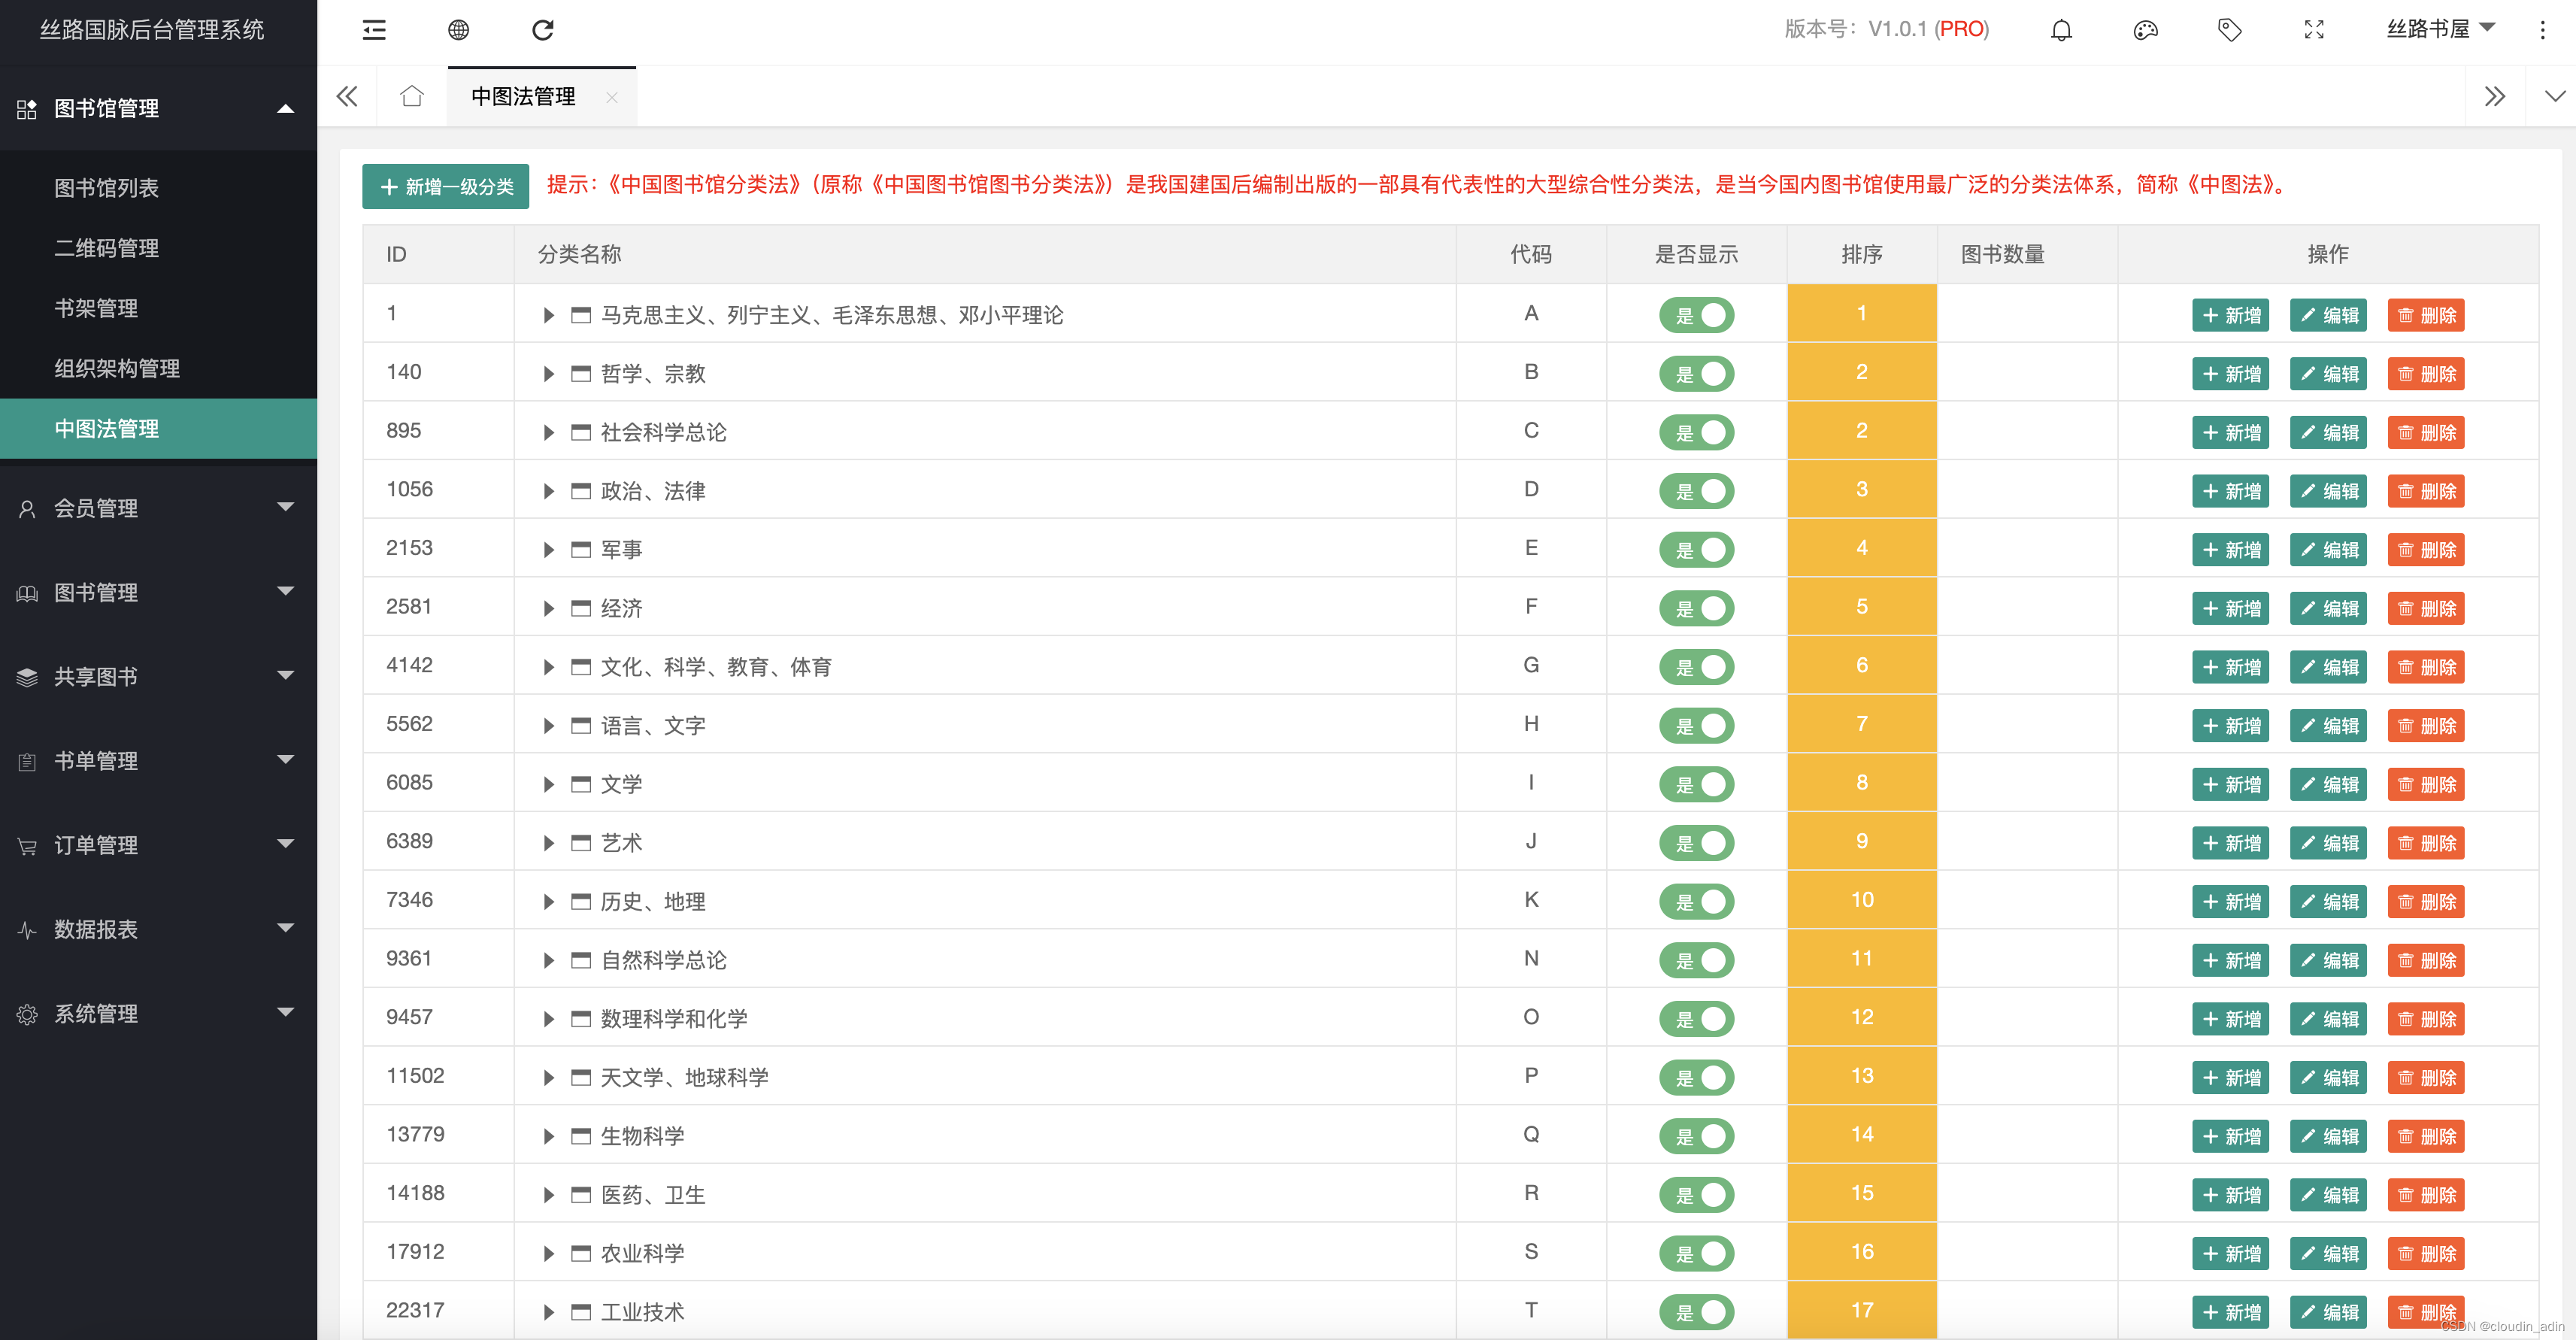The image size is (2576, 1340).
Task: Click the refresh page icon
Action: coord(543,30)
